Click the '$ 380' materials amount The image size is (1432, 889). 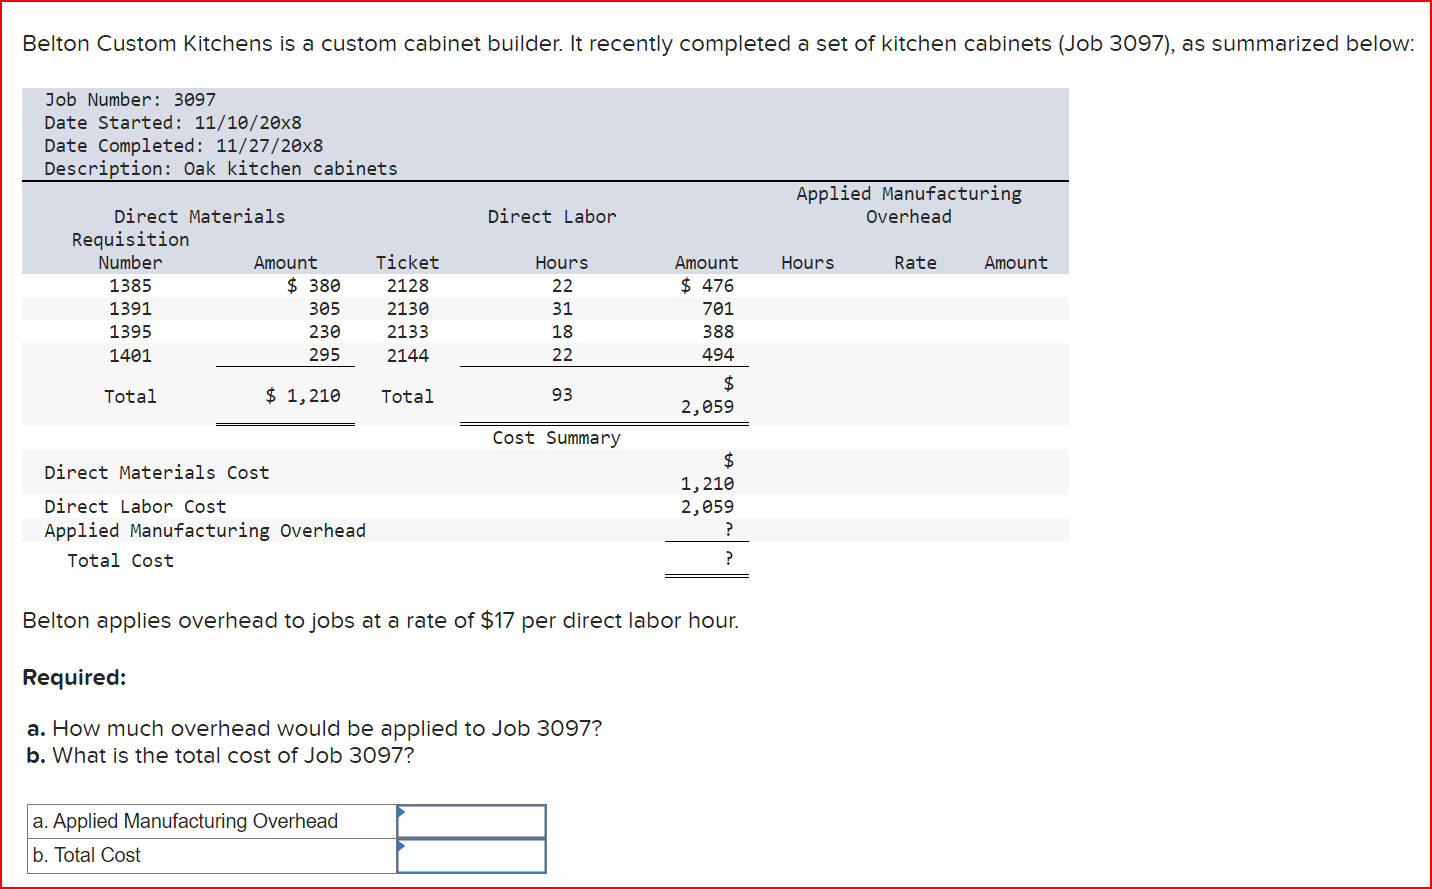tap(314, 286)
